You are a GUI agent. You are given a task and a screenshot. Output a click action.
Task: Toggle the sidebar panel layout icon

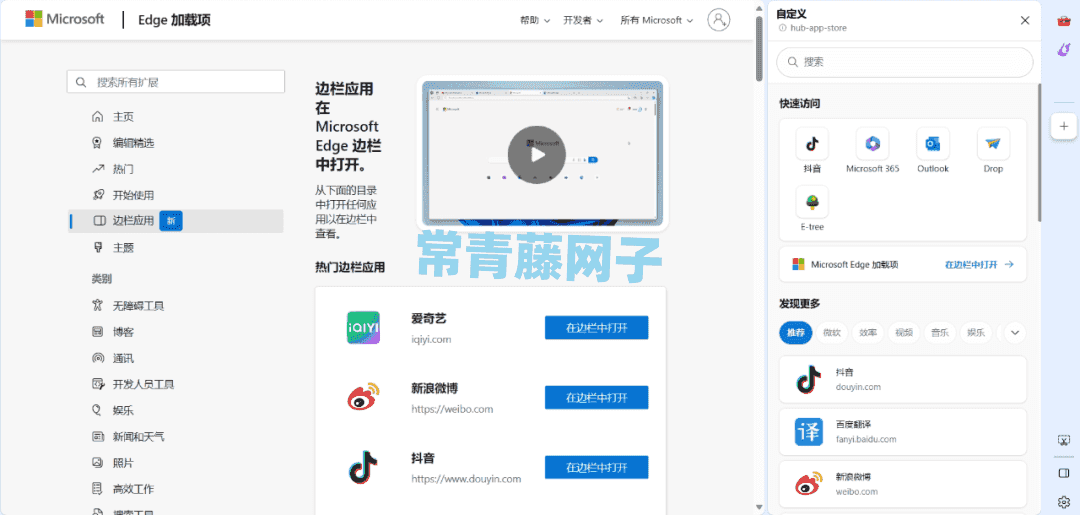pyautogui.click(x=1063, y=473)
